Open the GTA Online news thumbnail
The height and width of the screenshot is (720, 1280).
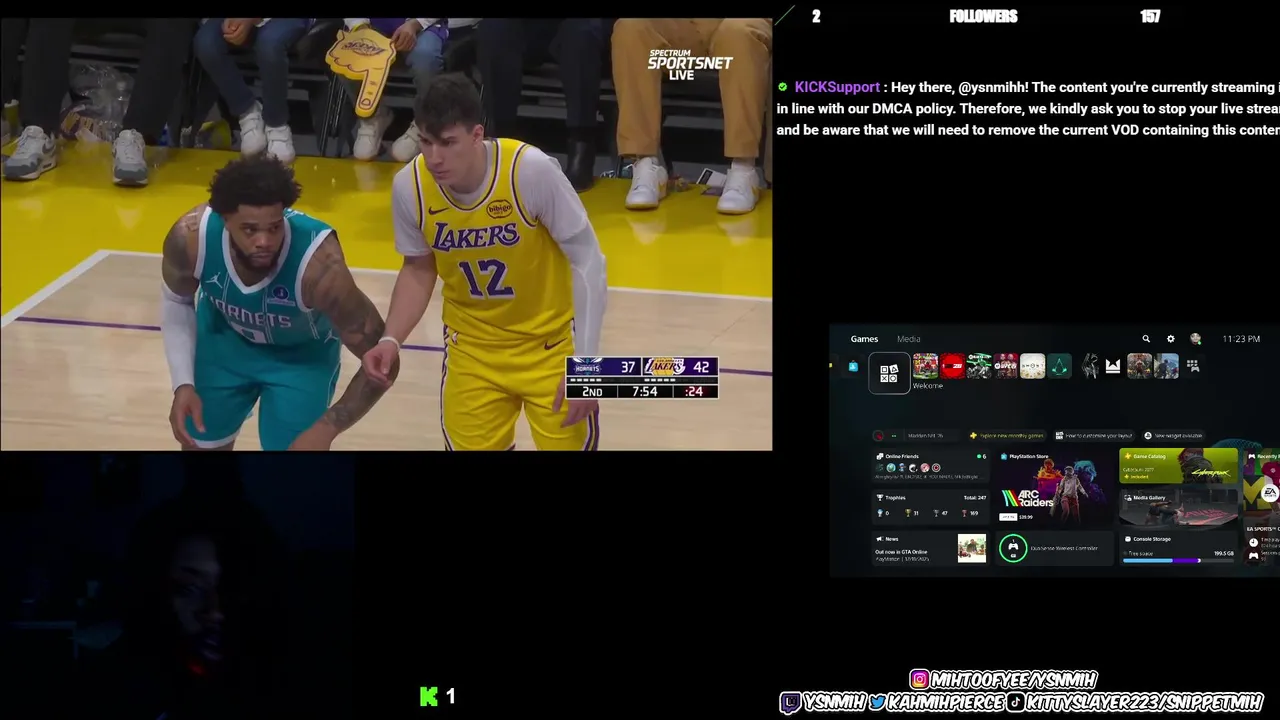coord(971,548)
